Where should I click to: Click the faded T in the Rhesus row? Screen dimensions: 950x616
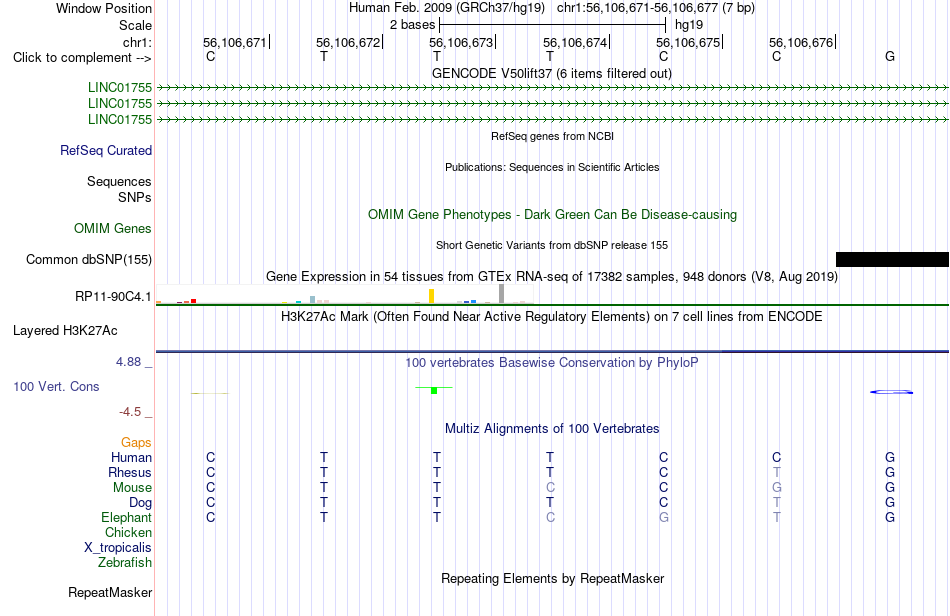tap(777, 472)
